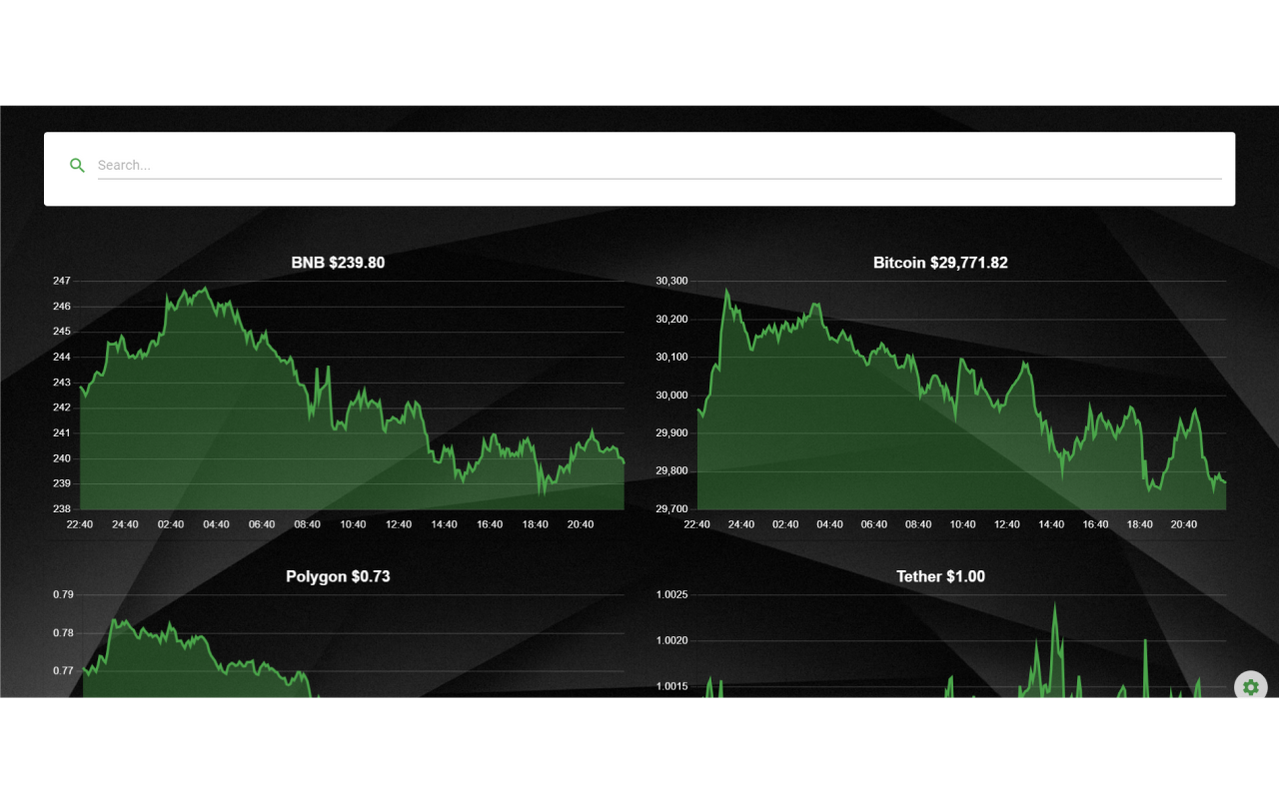Viewport: 1280px width, 800px height.
Task: Click the 29,700 axis label on the Bitcoin chart
Action: (x=672, y=509)
